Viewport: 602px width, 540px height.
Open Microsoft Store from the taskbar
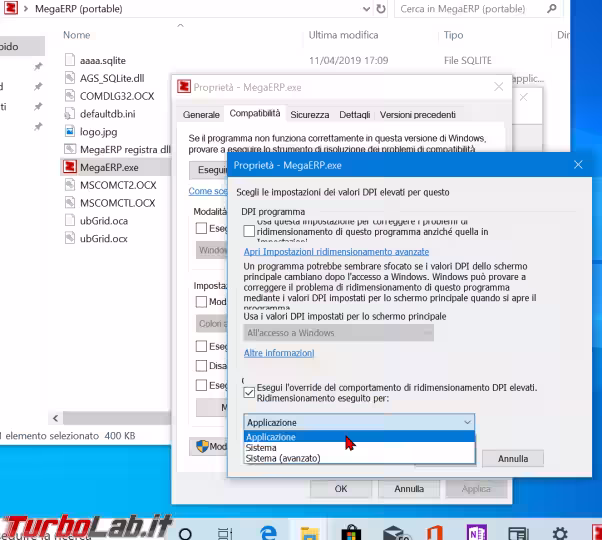(351, 533)
